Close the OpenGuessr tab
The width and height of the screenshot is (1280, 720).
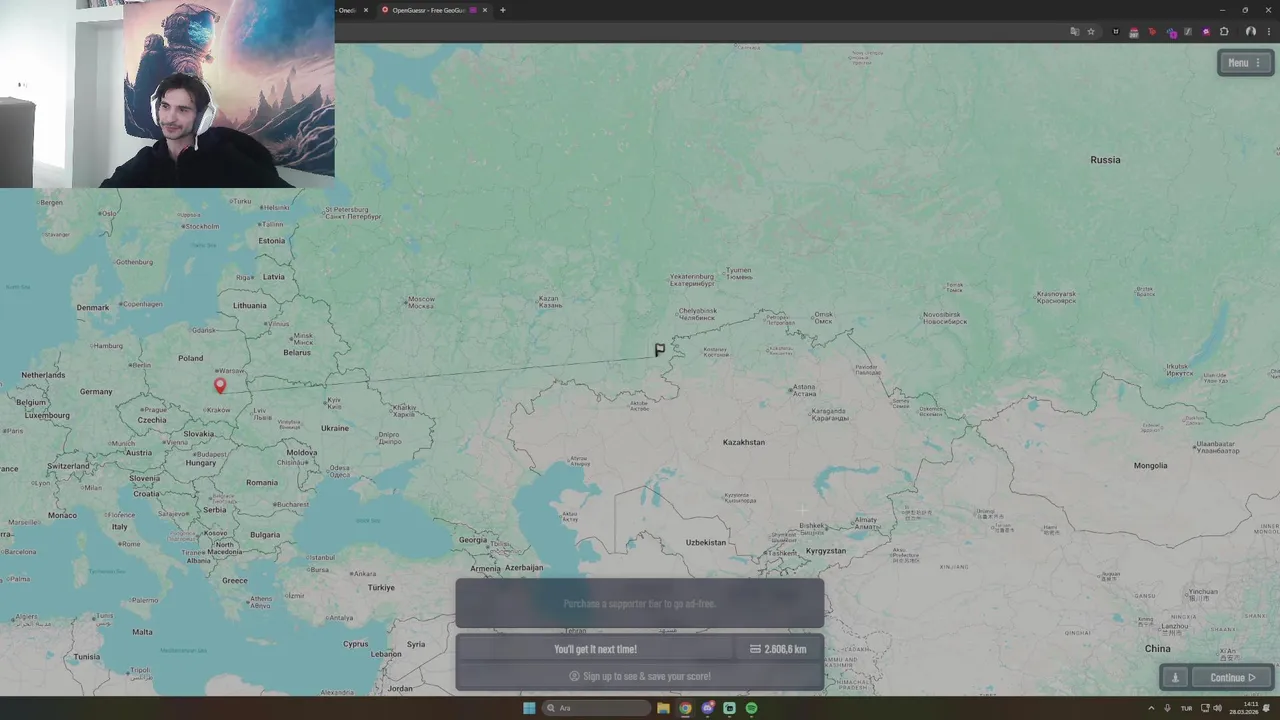coord(485,10)
